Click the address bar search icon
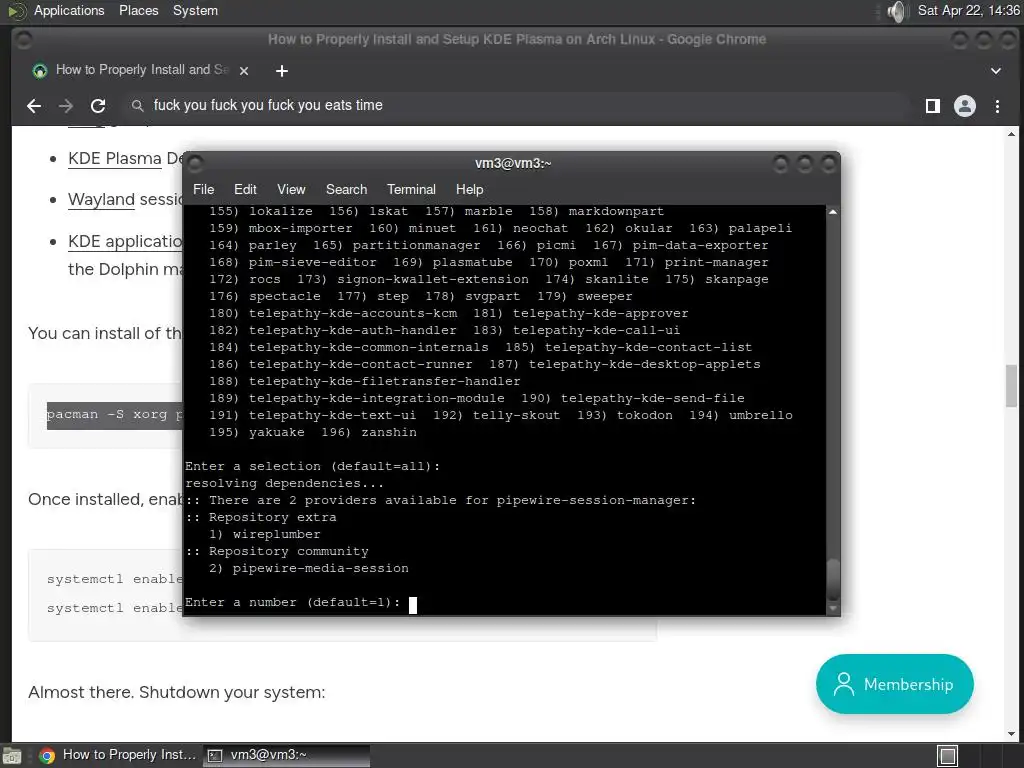The image size is (1024, 768). (x=137, y=105)
